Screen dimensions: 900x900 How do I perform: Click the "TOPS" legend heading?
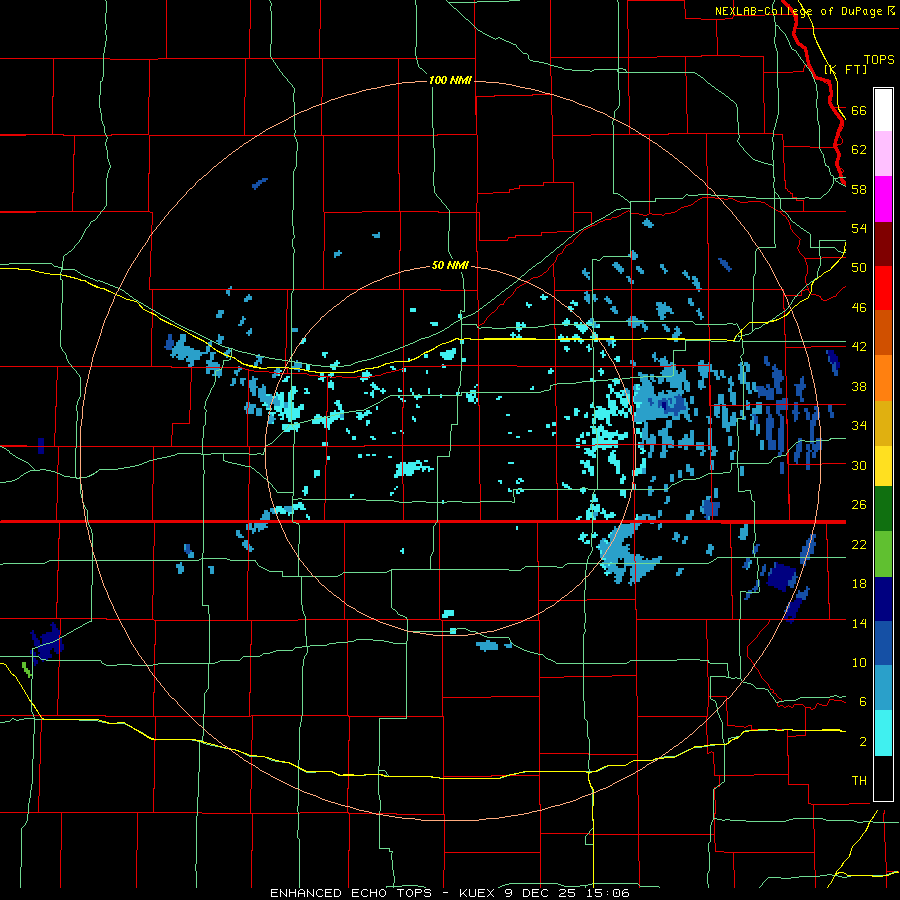tap(879, 59)
